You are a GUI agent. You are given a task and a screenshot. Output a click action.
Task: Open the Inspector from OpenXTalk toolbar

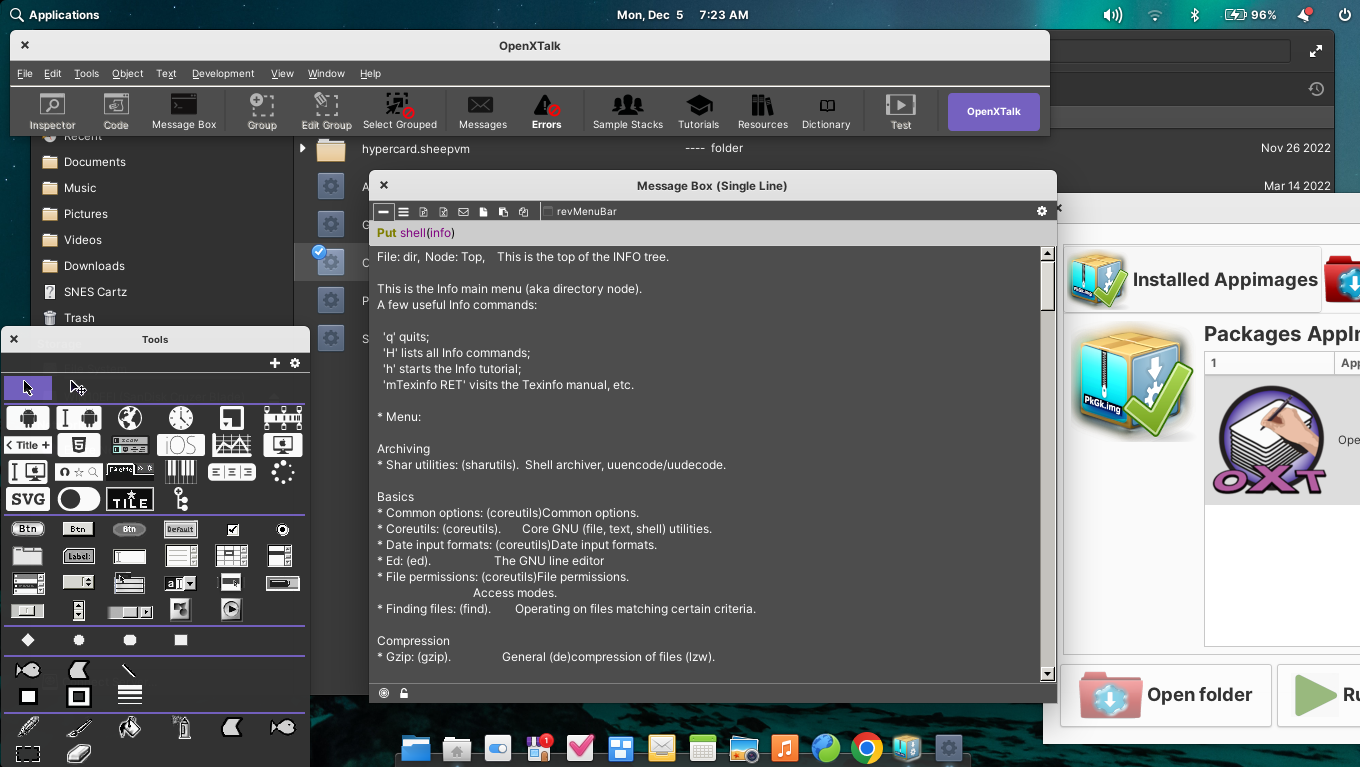52,111
